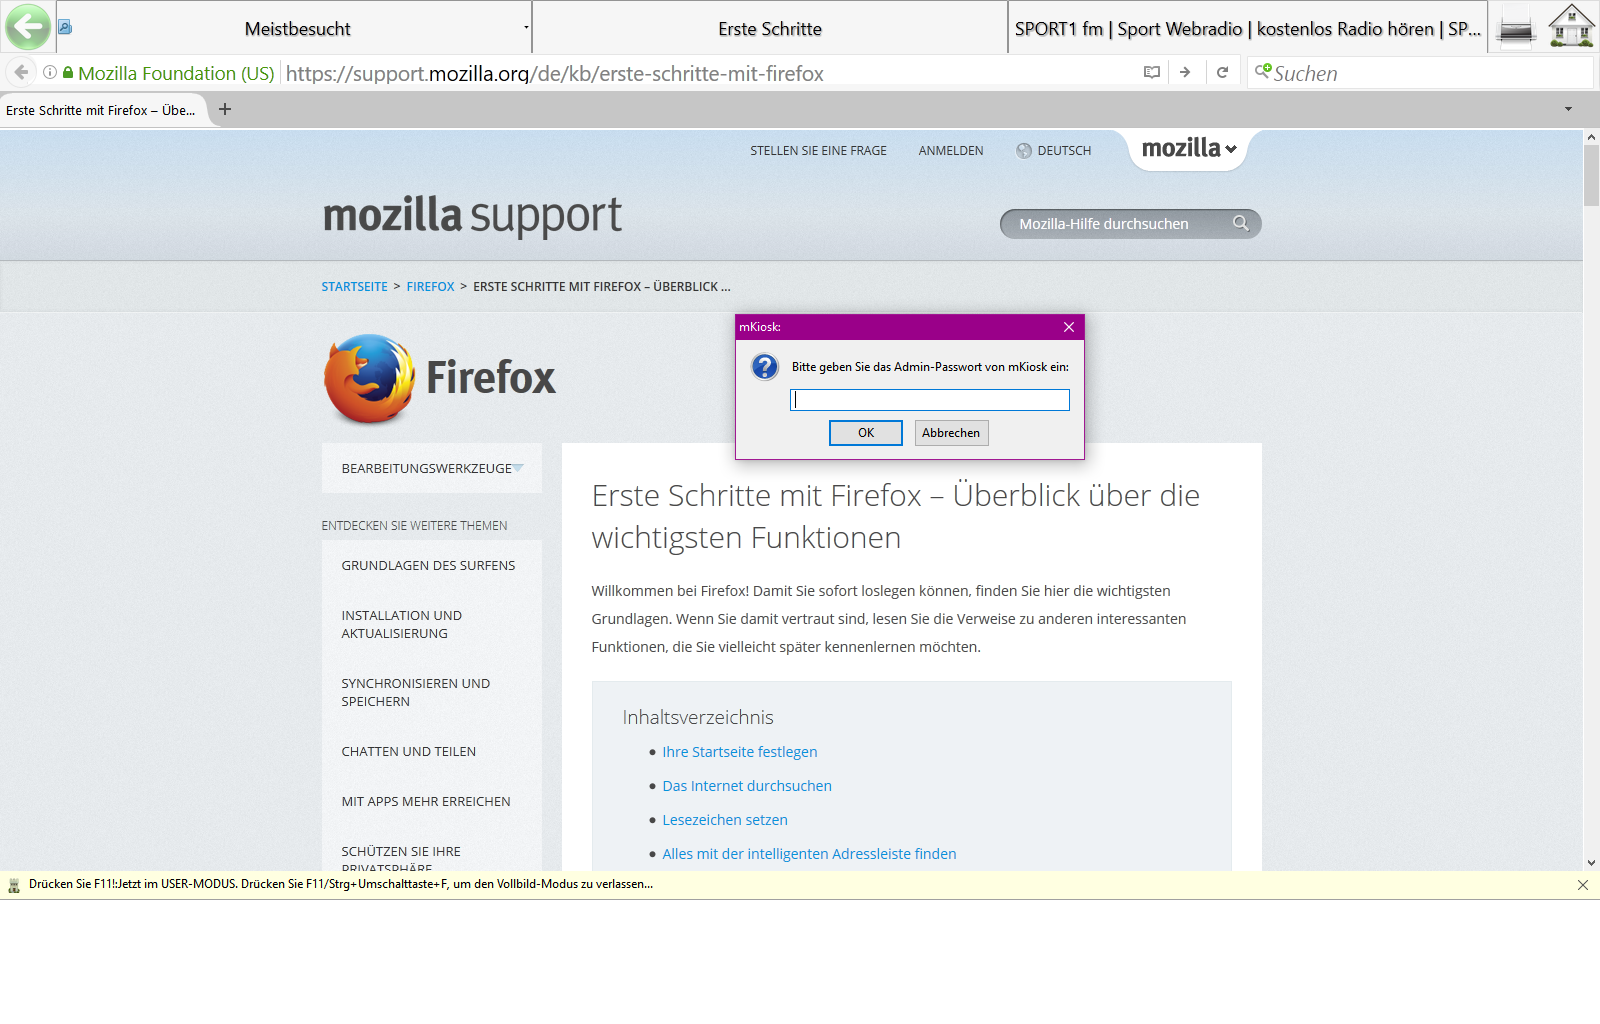This screenshot has width=1600, height=1024.
Task: Jump to intelligente Adressleiste finden section
Action: (x=809, y=854)
